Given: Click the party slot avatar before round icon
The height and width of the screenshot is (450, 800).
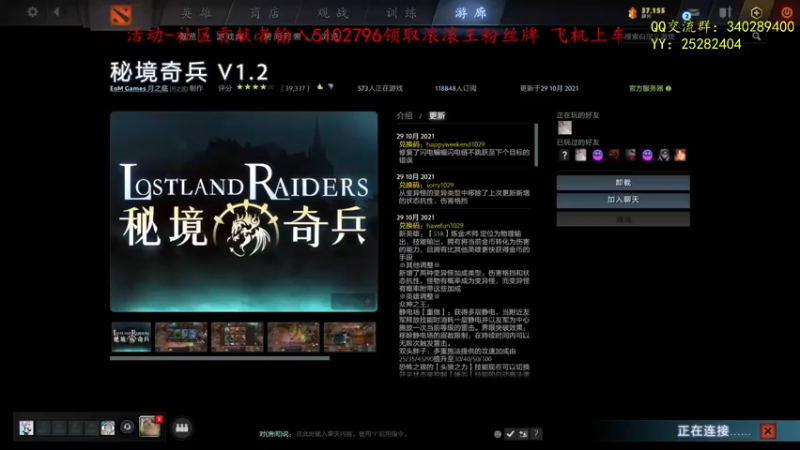Looking at the screenshot, I should click(108, 428).
